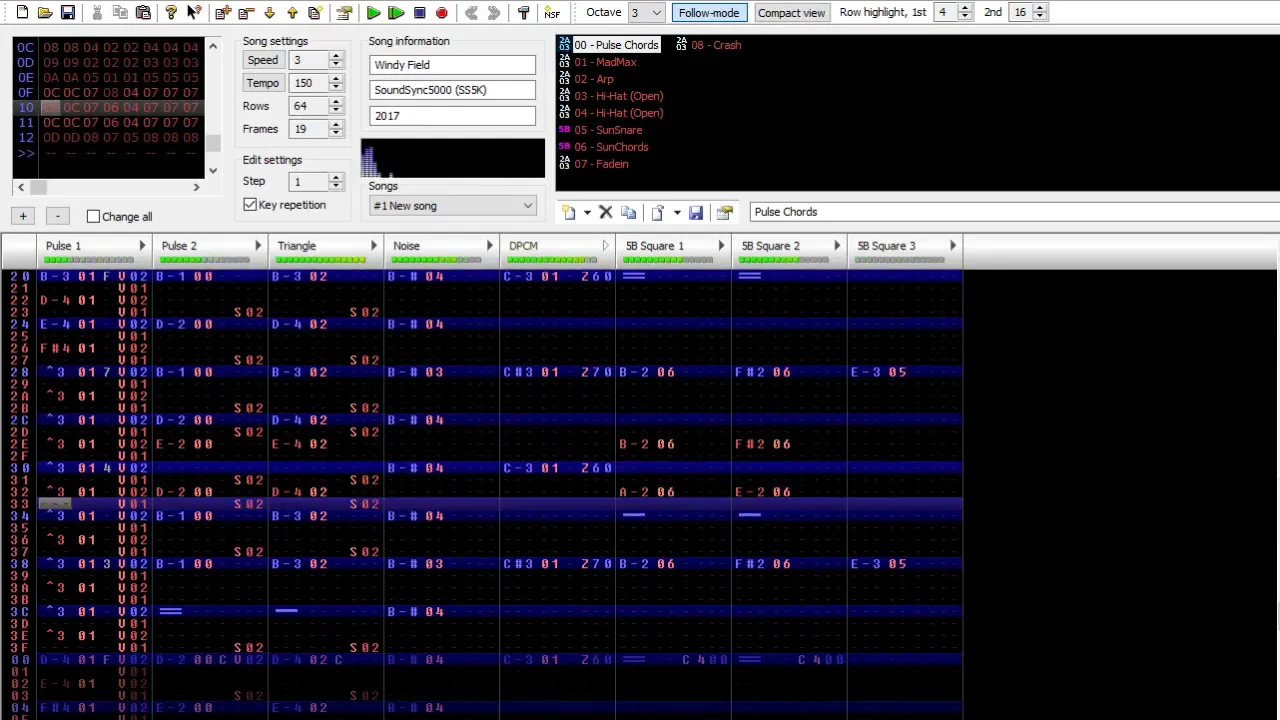
Task: Toggle edit mode with the red record button
Action: (x=442, y=13)
